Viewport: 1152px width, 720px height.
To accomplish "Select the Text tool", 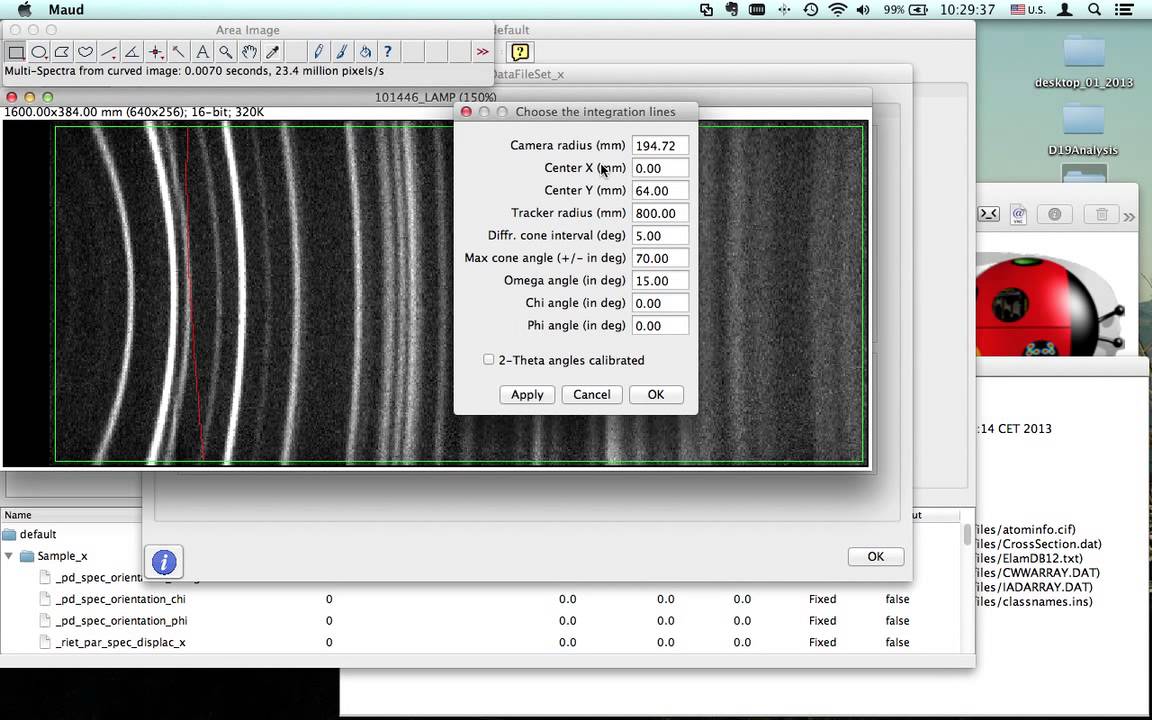I will [x=202, y=52].
